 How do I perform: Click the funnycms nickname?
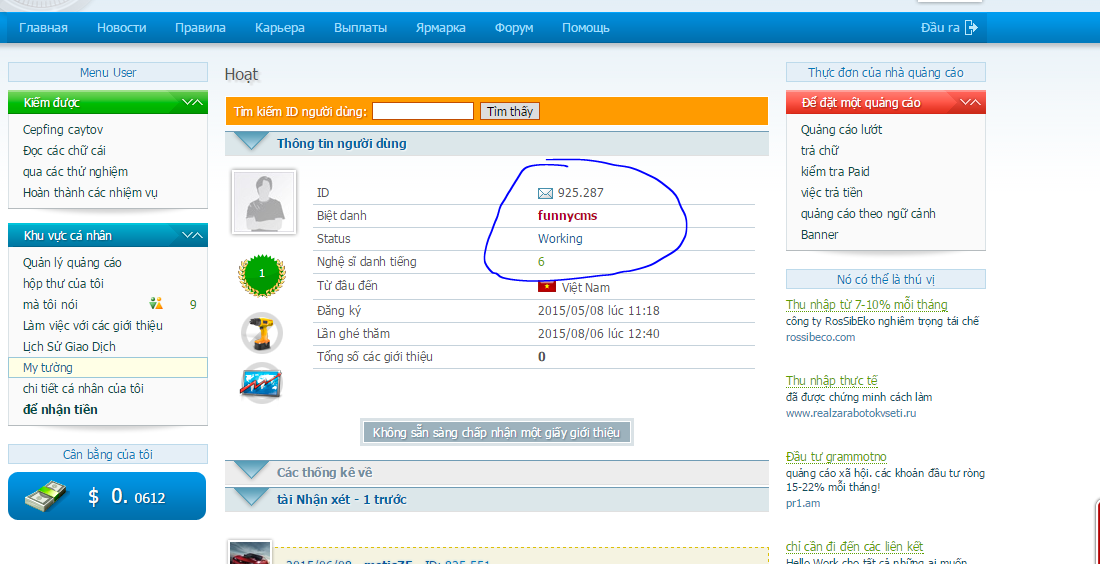(568, 216)
